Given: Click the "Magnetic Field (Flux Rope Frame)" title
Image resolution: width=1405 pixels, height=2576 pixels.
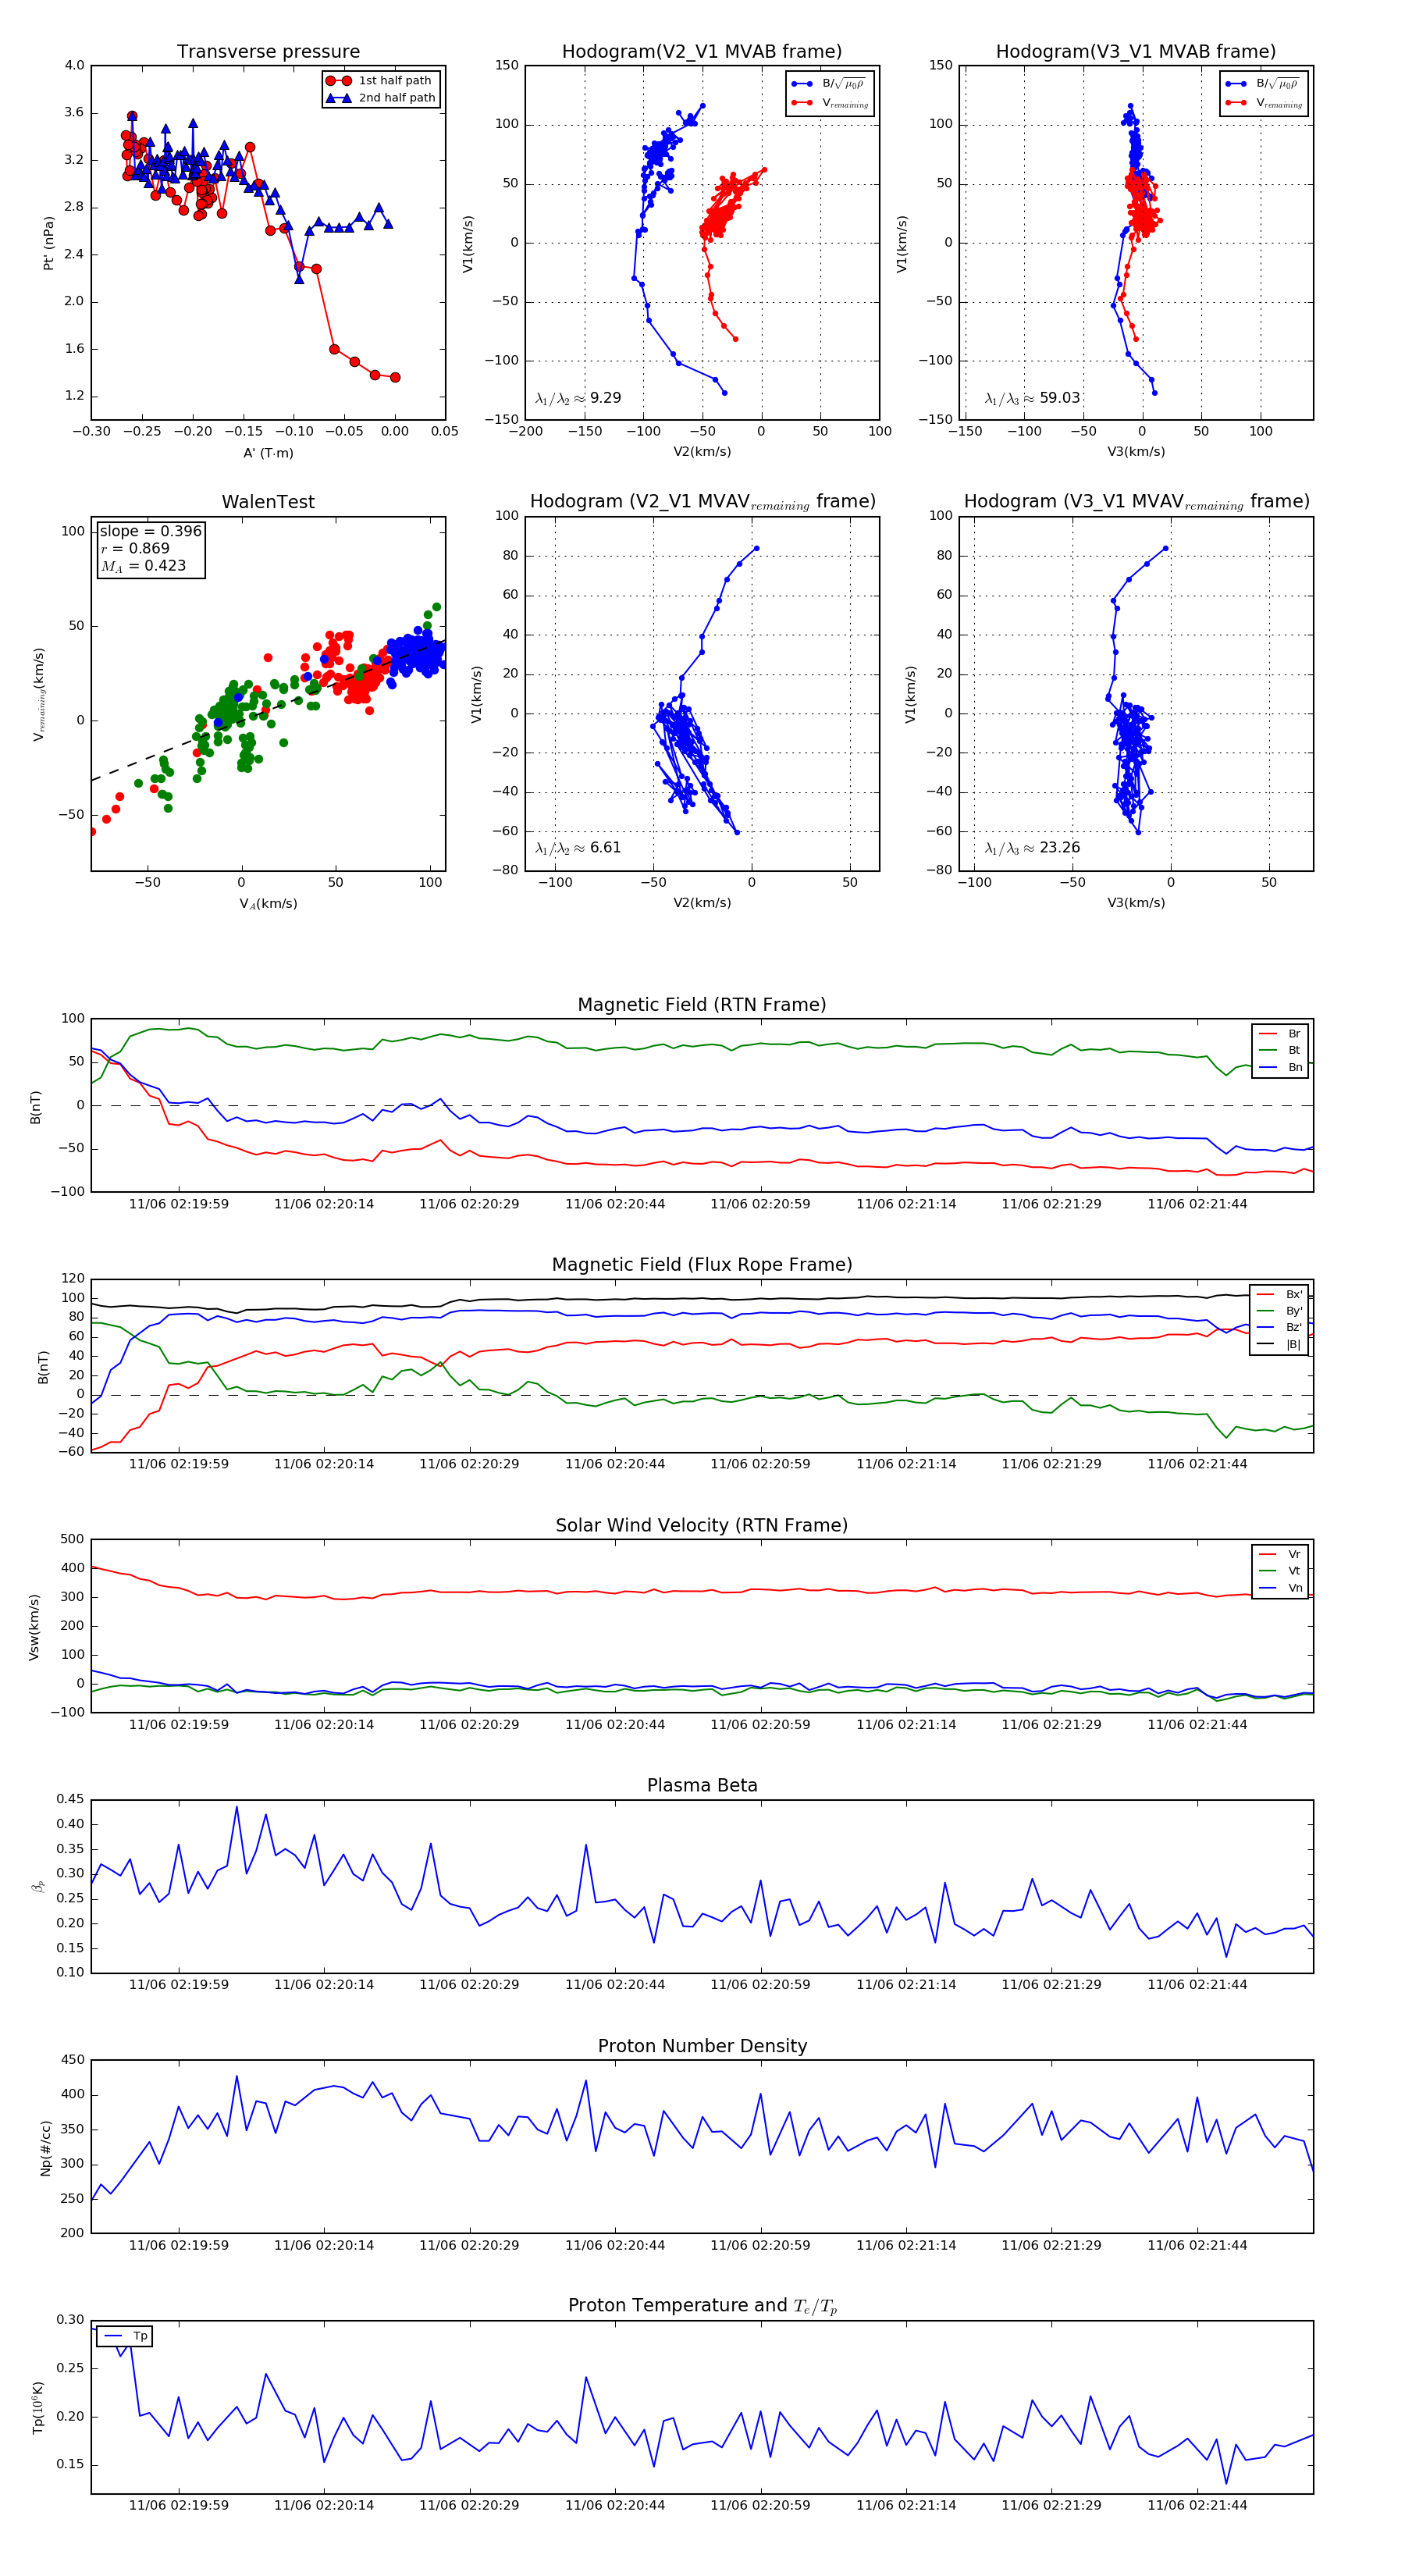Looking at the screenshot, I should [702, 1265].
